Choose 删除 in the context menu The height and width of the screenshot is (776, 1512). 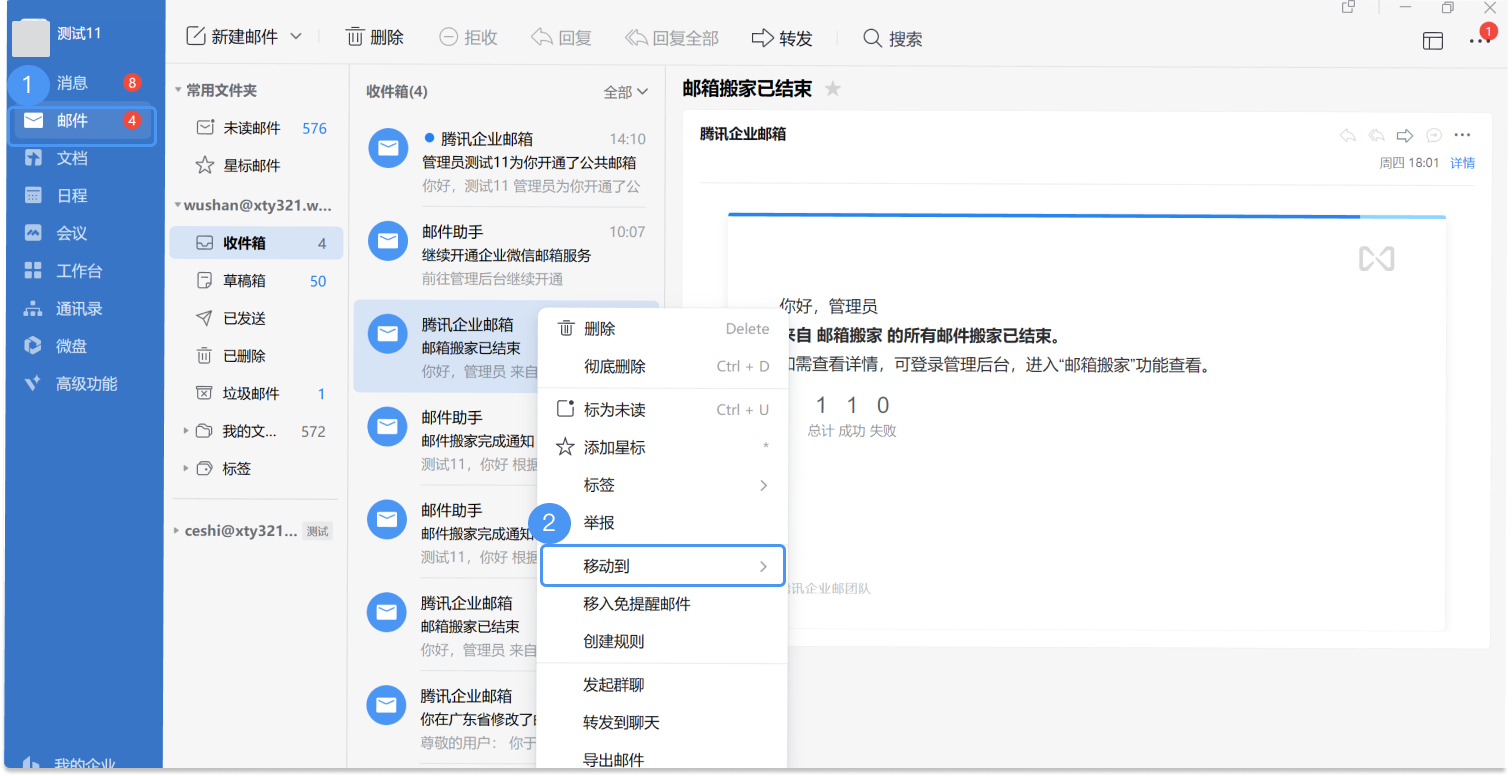click(x=662, y=329)
